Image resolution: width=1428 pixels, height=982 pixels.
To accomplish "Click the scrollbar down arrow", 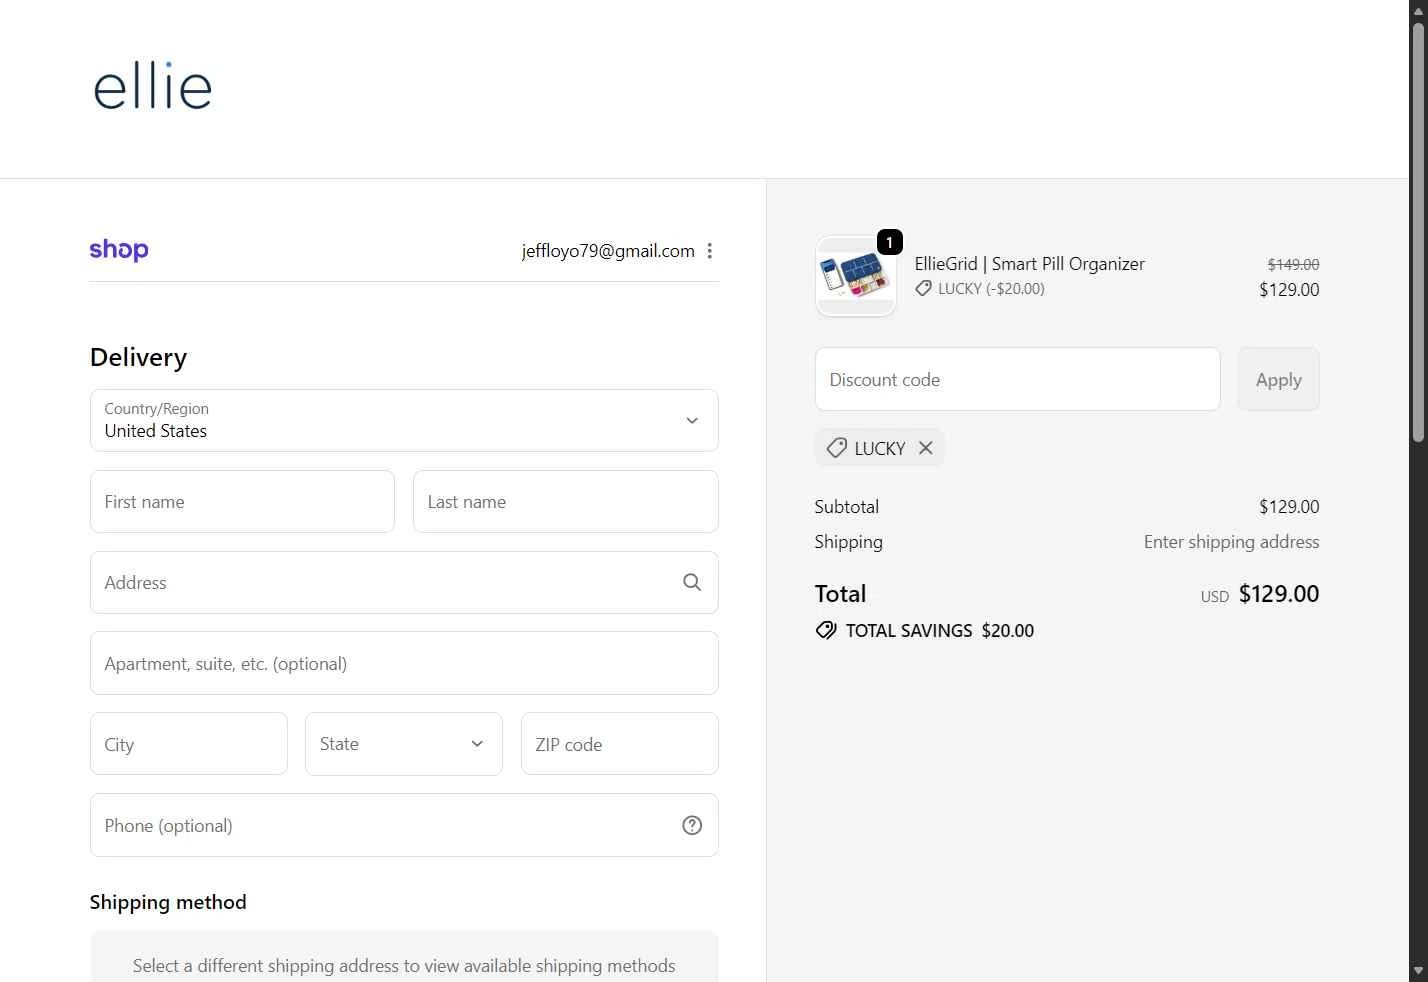I will pos(1418,971).
